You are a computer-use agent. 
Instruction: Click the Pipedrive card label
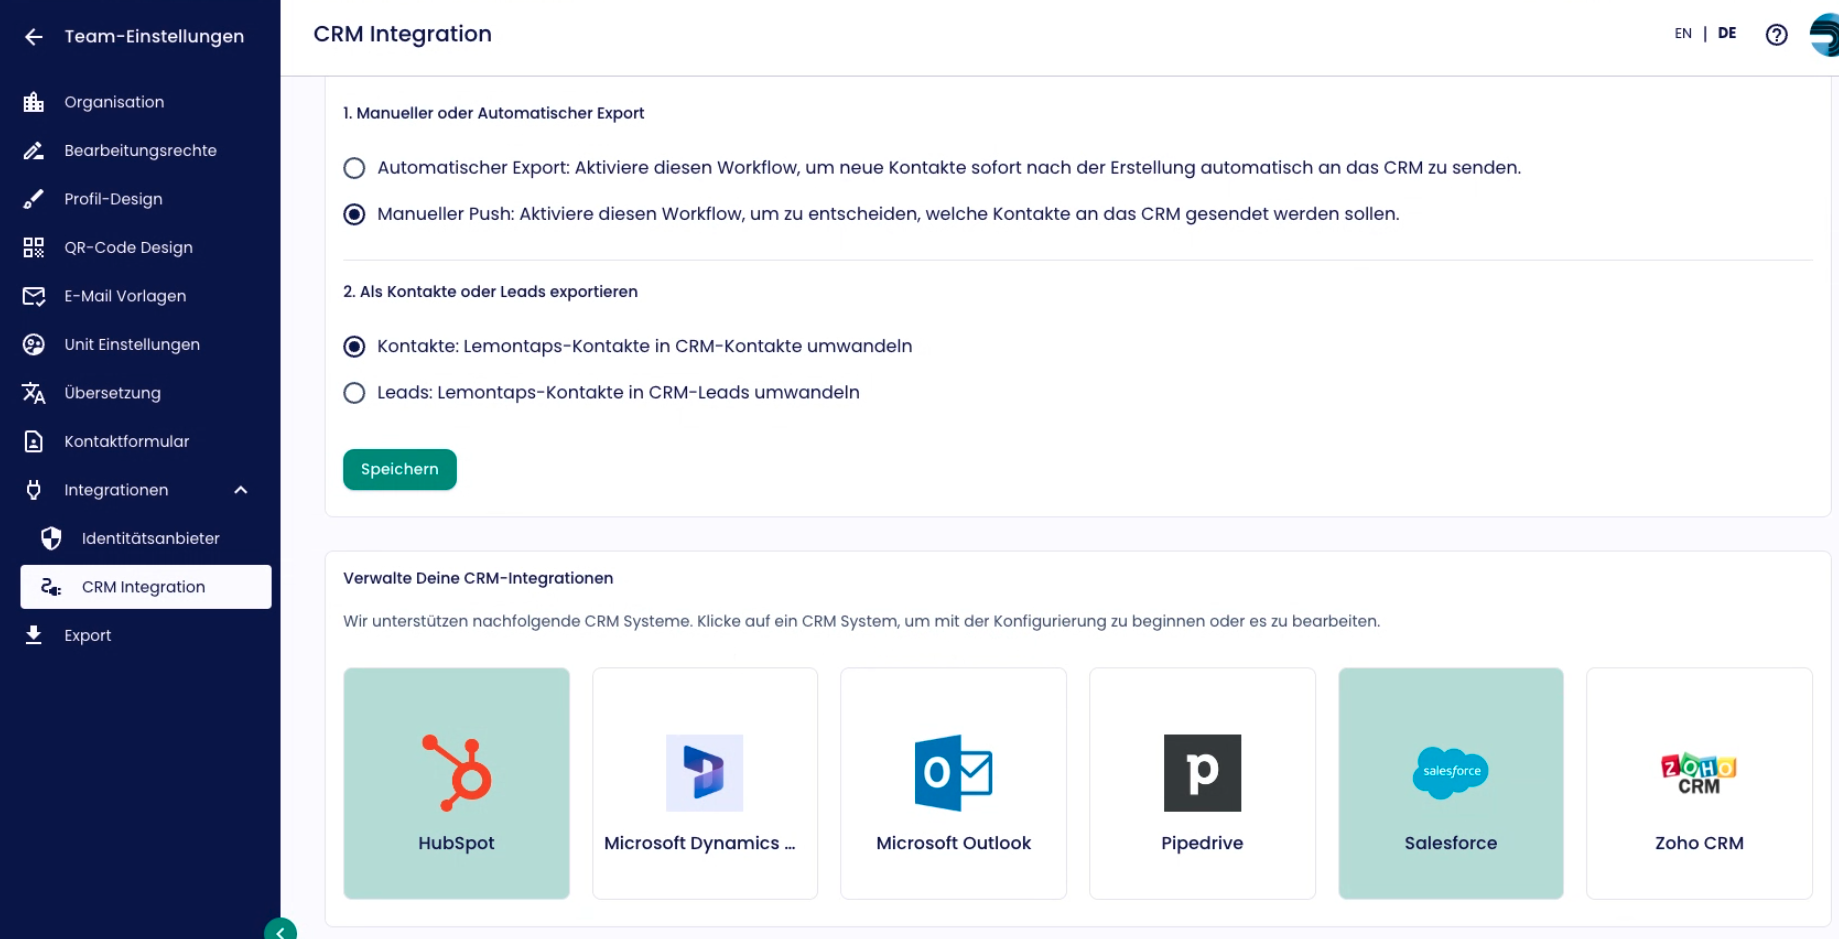click(x=1202, y=843)
